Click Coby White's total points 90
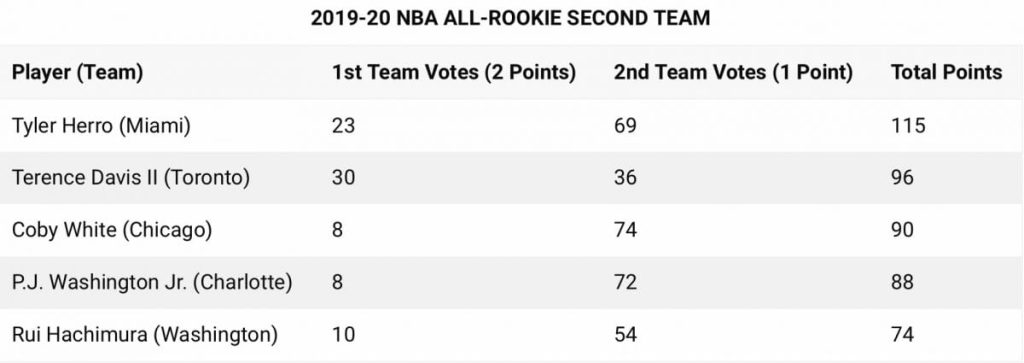This screenshot has width=1024, height=363. point(902,229)
